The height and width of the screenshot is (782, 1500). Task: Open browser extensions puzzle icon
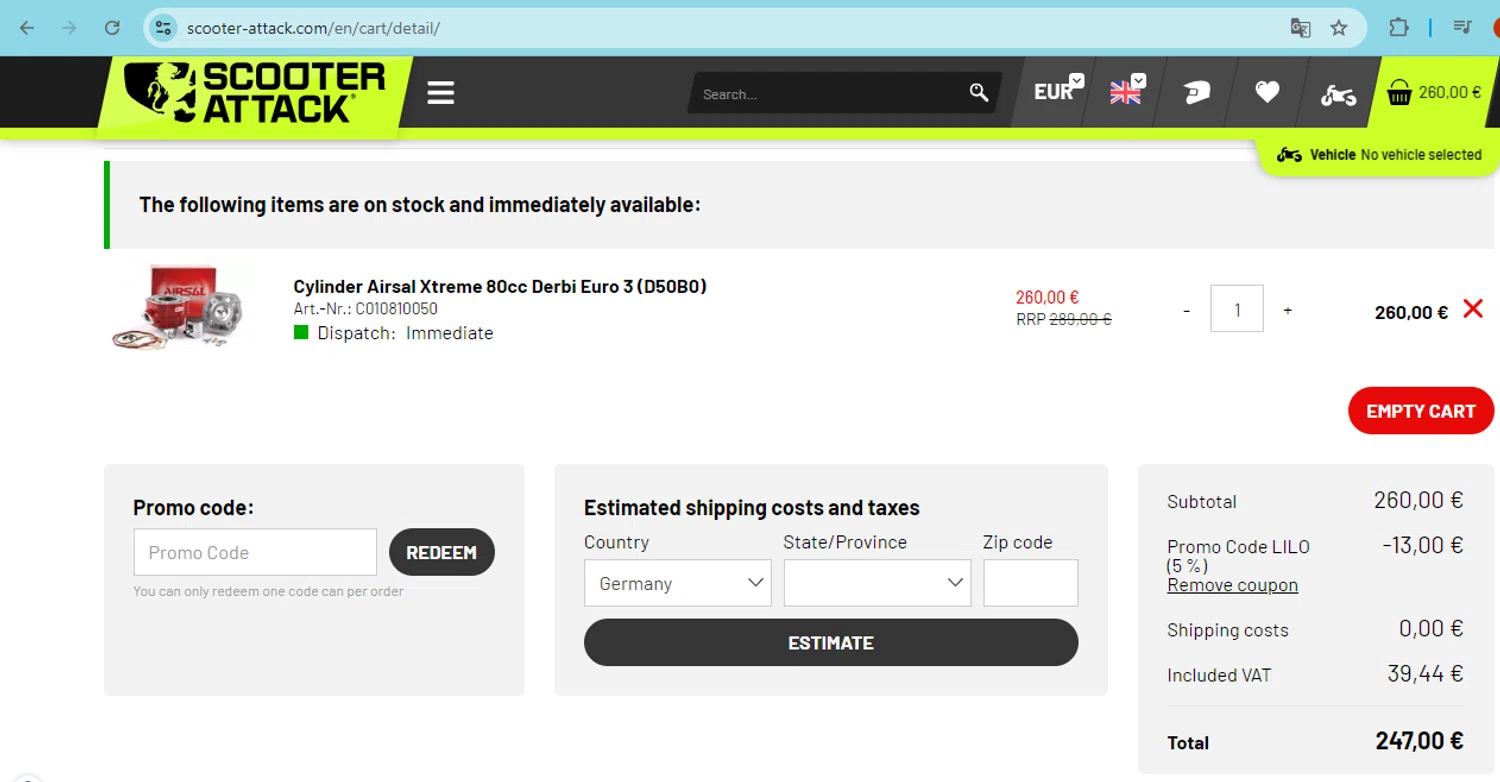point(1399,28)
